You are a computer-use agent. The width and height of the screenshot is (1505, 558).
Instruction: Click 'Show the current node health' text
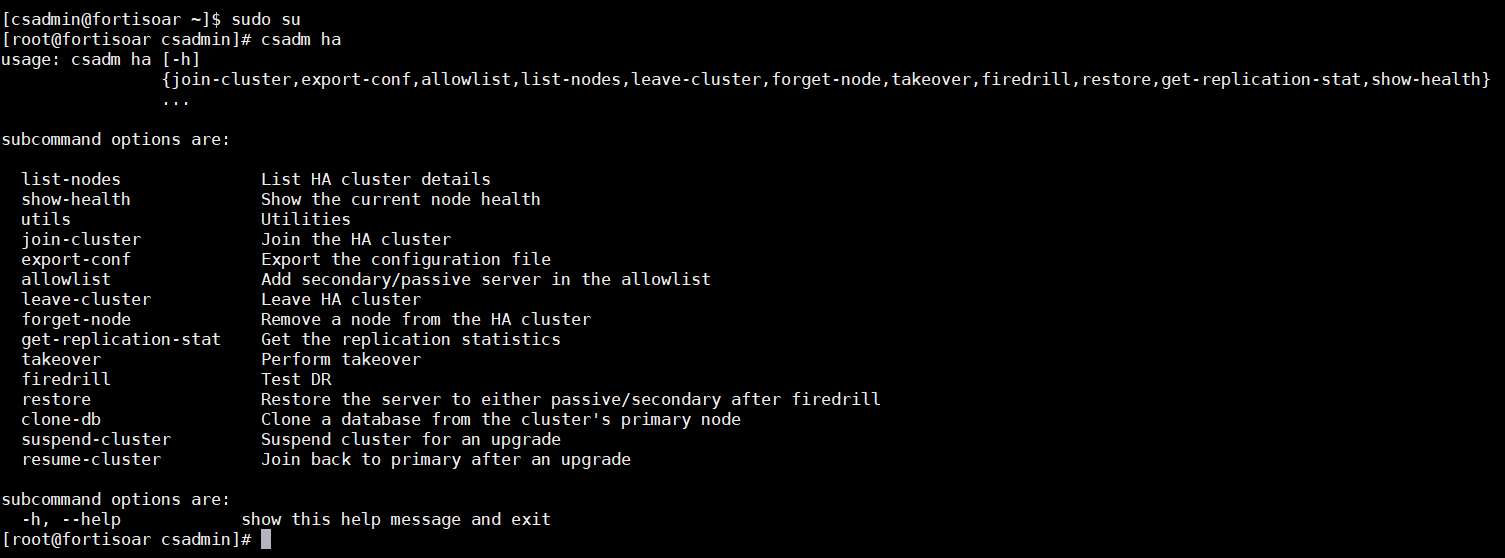coord(400,199)
